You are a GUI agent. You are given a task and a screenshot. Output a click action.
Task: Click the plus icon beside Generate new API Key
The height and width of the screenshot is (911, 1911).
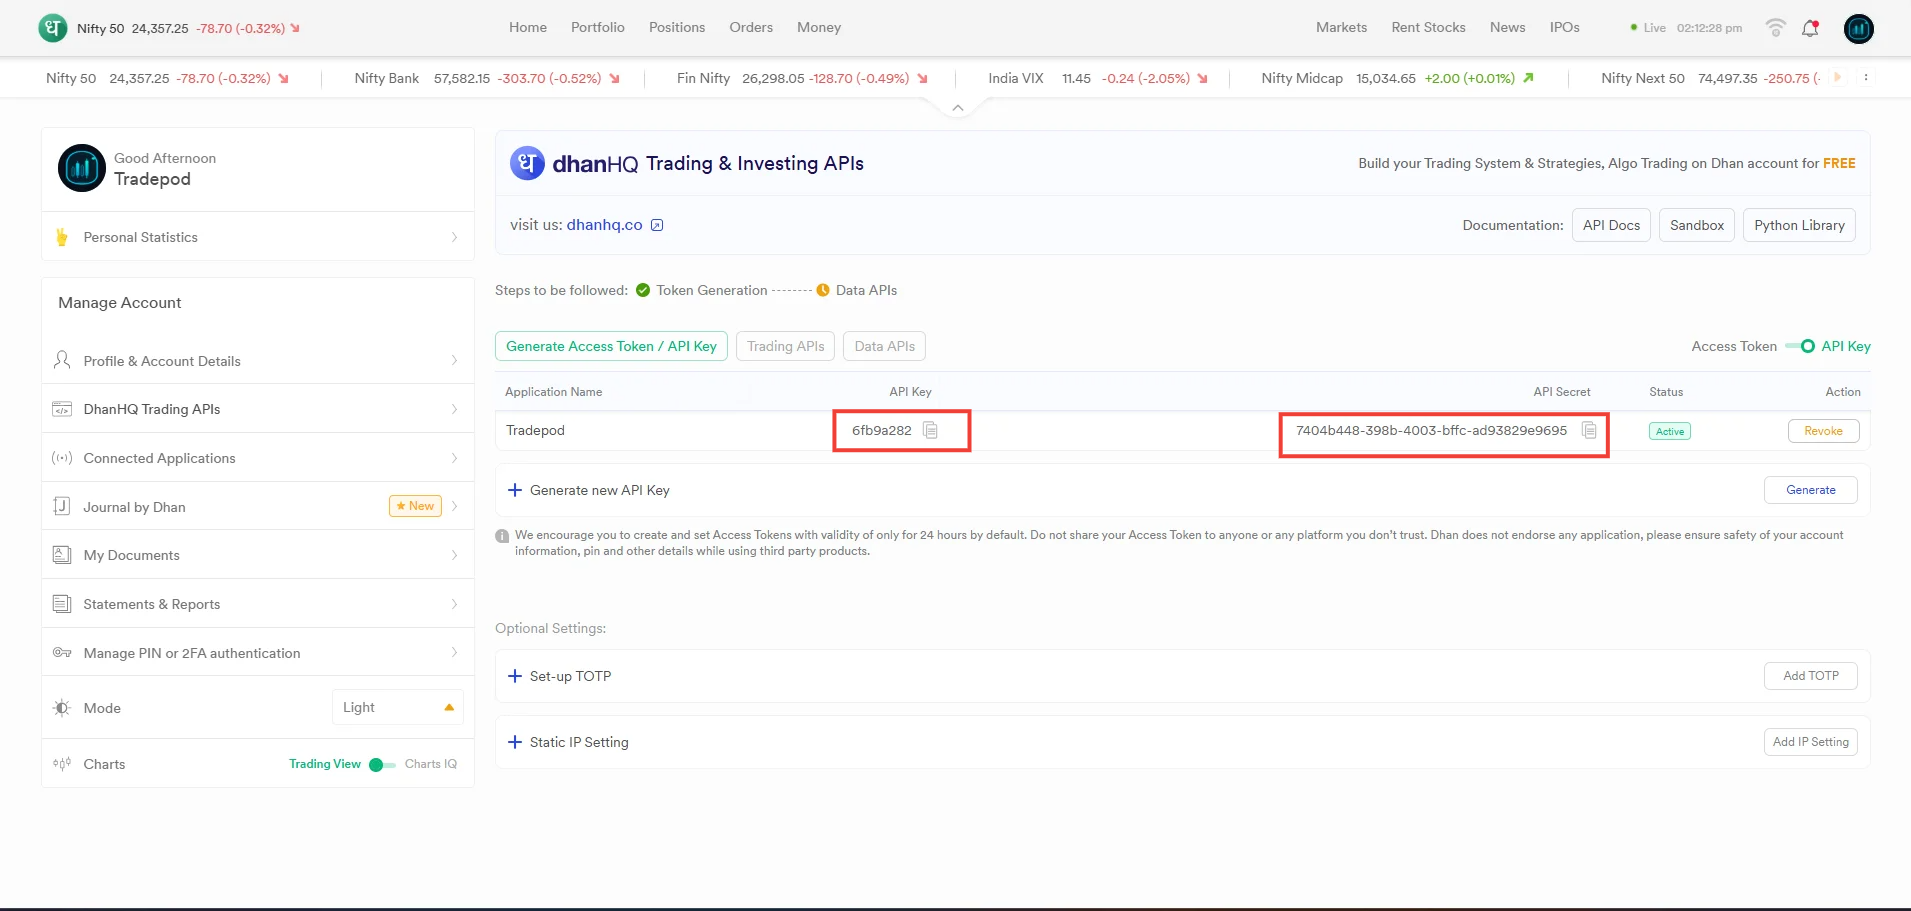(515, 490)
